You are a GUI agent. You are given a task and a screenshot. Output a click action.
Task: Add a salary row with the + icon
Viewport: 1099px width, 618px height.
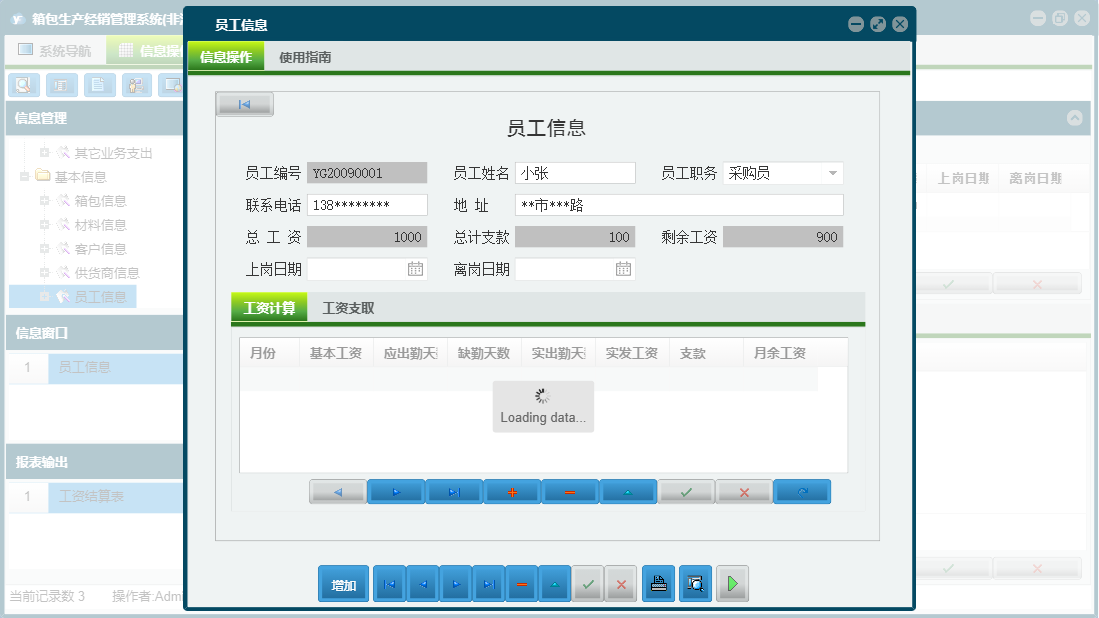coord(511,491)
